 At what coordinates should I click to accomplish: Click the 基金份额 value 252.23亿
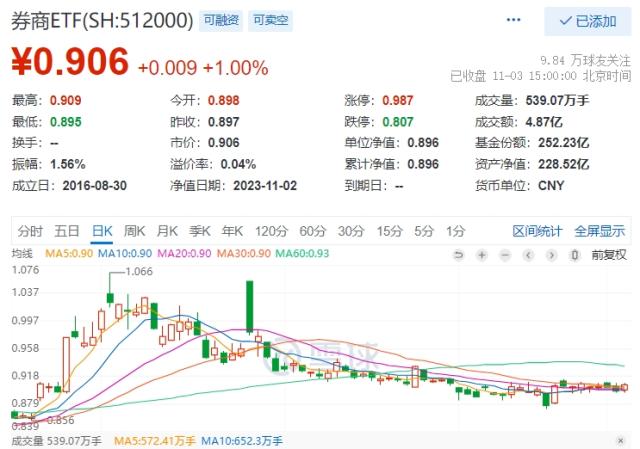(x=563, y=143)
